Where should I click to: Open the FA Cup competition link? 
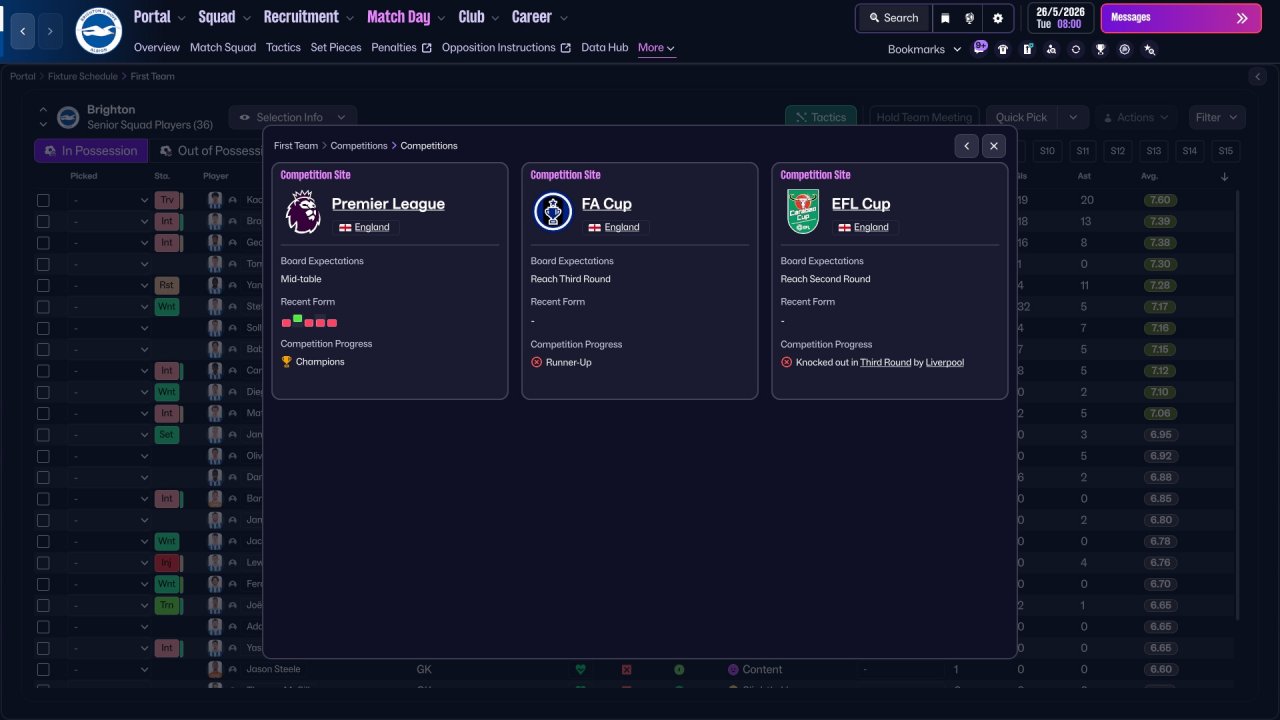coord(607,204)
